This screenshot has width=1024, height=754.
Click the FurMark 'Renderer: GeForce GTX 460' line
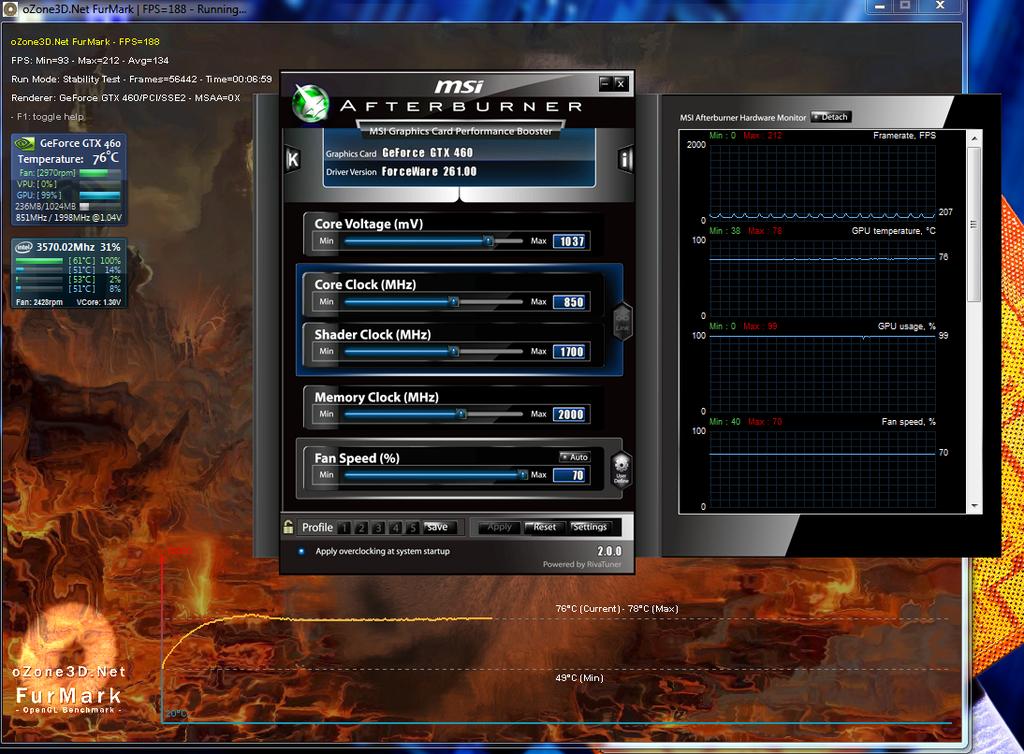point(125,98)
